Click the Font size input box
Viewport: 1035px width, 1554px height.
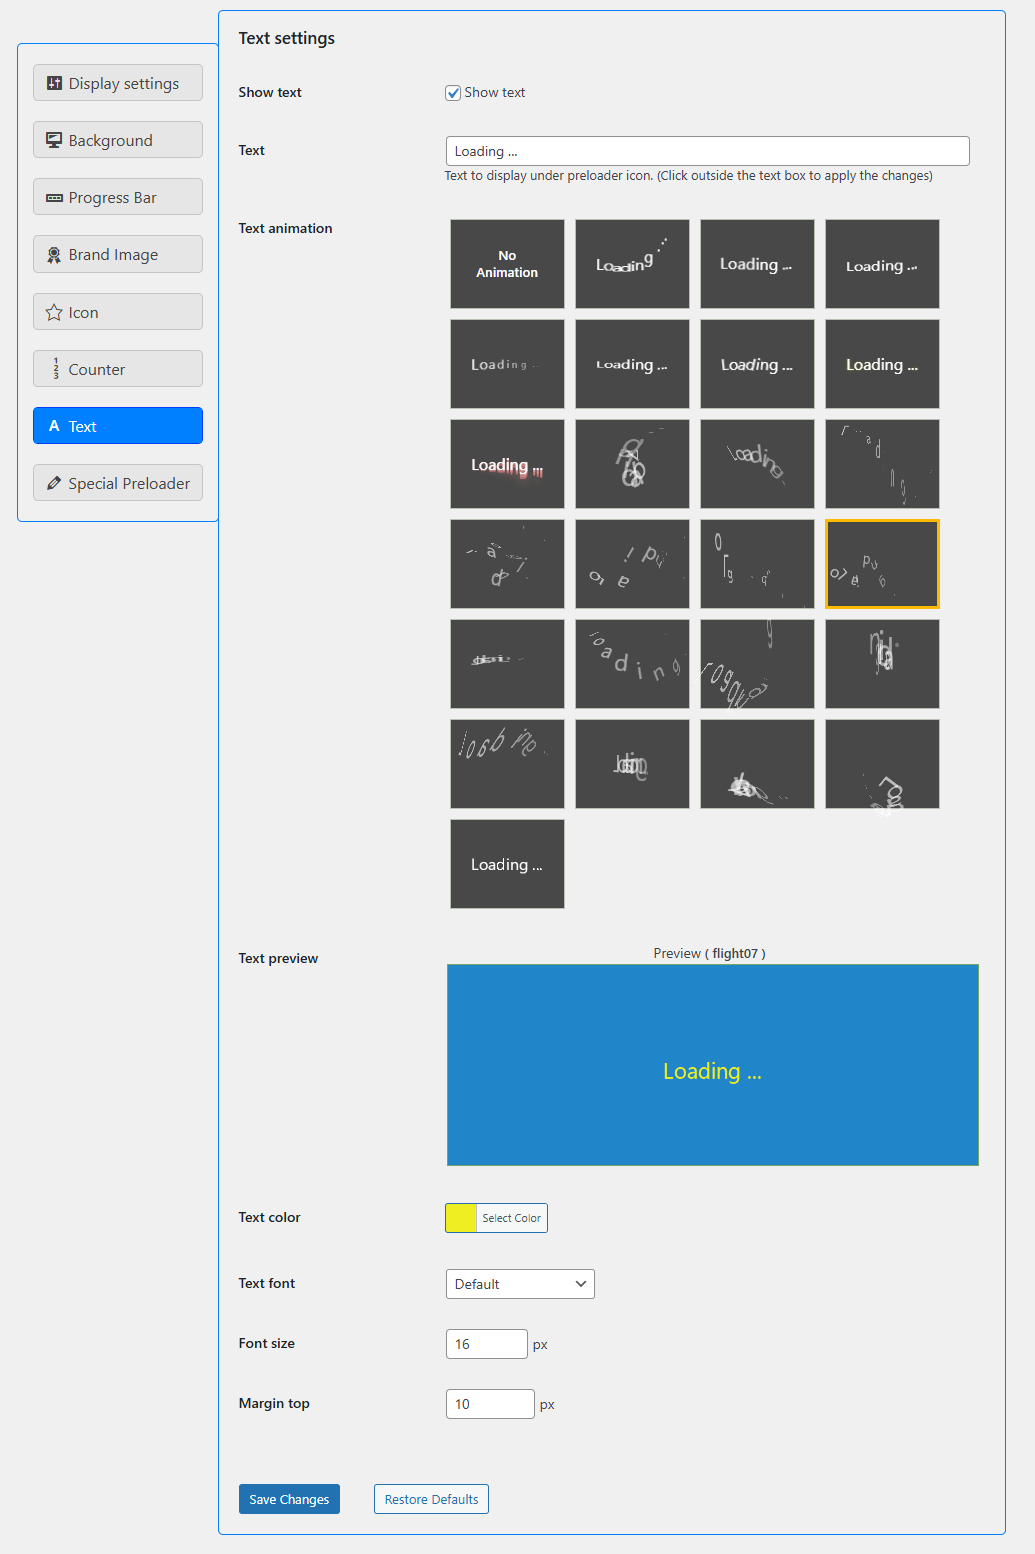[x=486, y=1343]
